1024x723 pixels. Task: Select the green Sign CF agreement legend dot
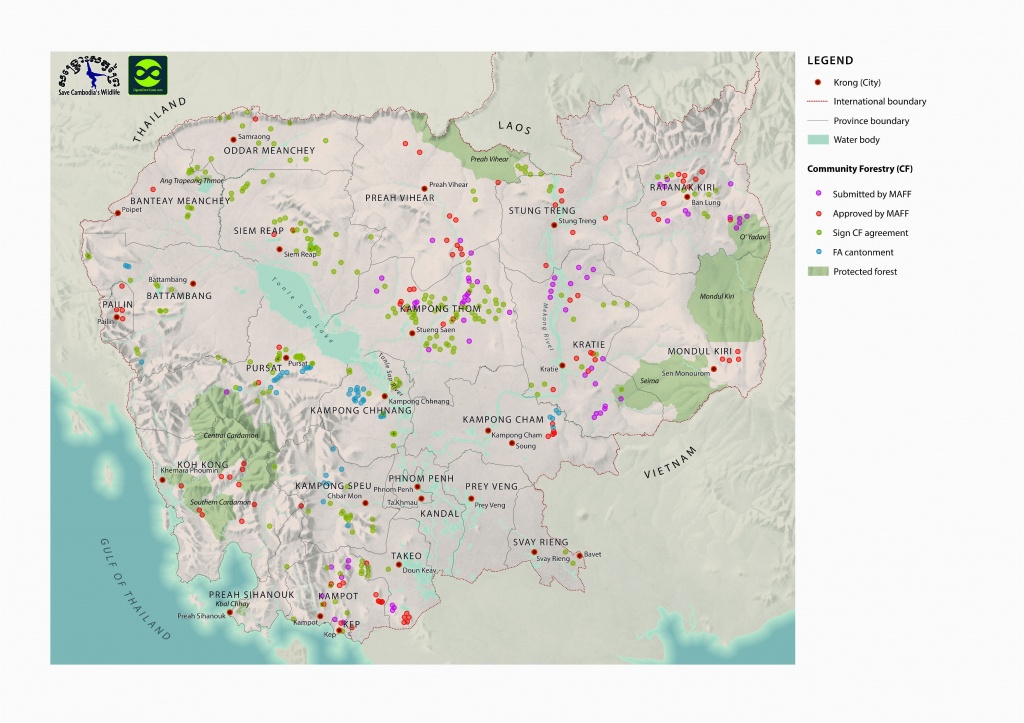(817, 233)
